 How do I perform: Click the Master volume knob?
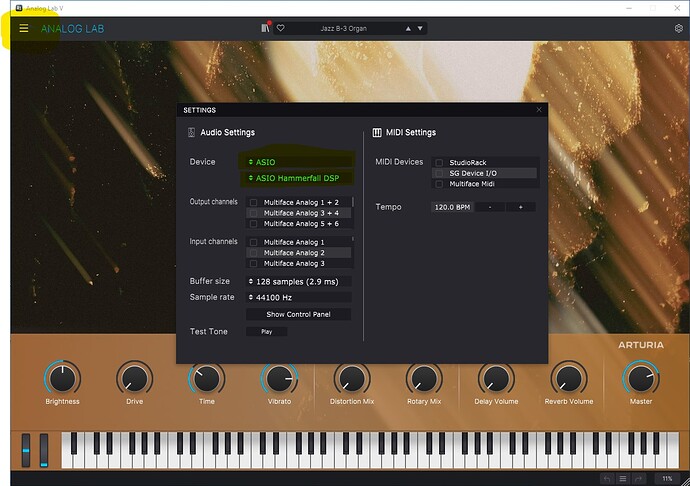(x=641, y=379)
